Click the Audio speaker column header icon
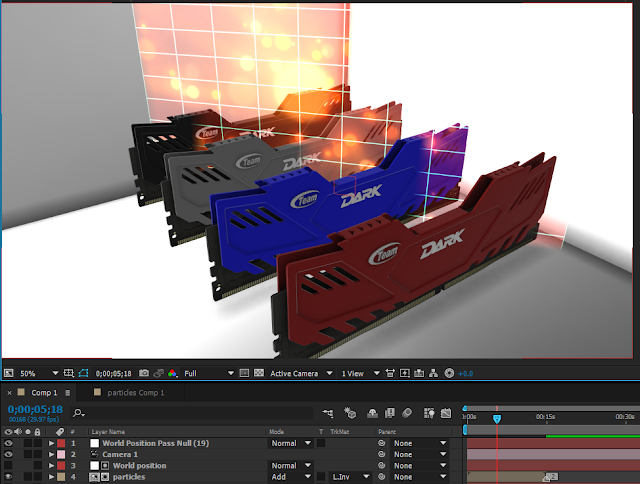 [18, 431]
